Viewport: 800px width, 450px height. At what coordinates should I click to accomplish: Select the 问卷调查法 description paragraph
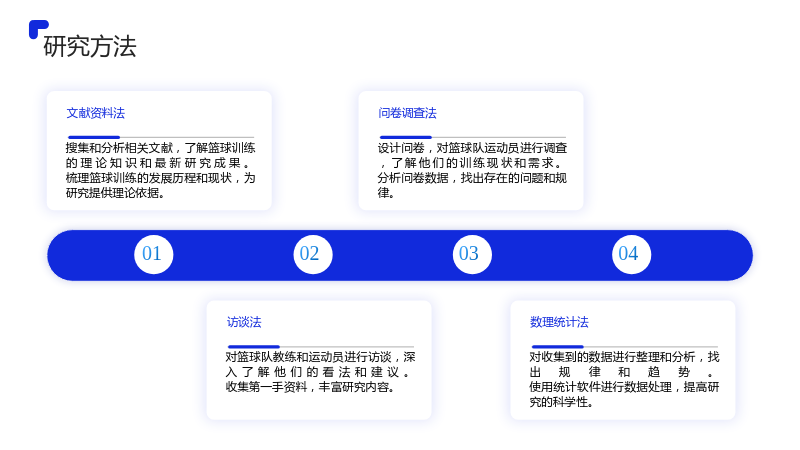click(x=472, y=170)
